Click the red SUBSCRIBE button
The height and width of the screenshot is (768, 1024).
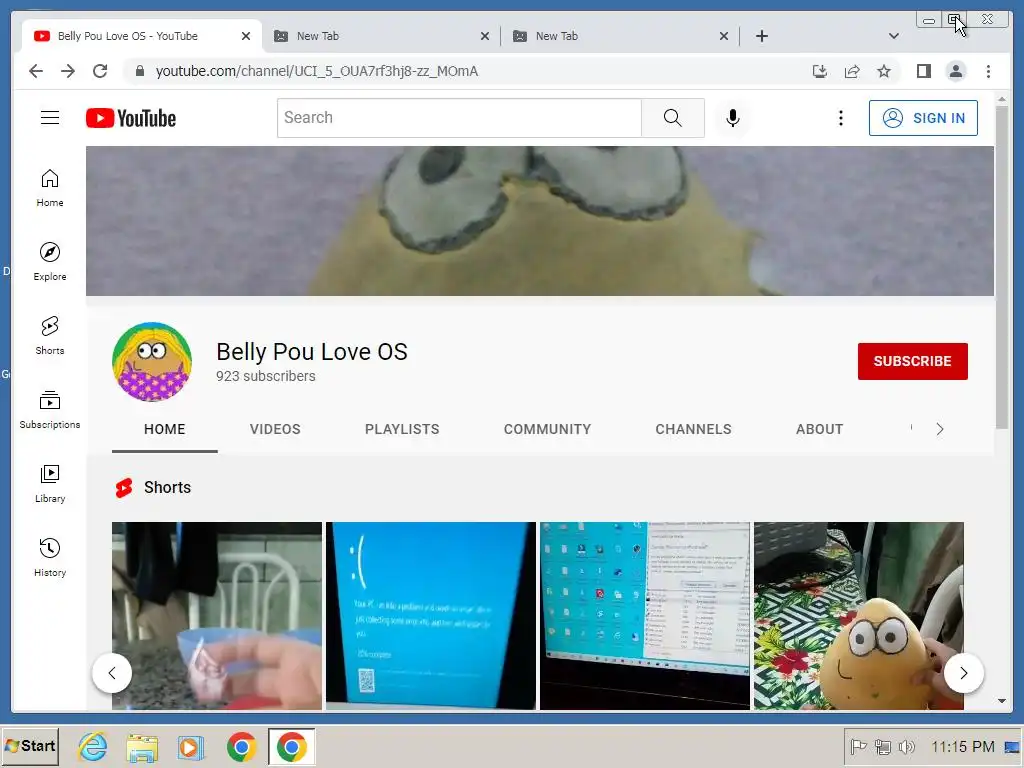click(x=912, y=361)
